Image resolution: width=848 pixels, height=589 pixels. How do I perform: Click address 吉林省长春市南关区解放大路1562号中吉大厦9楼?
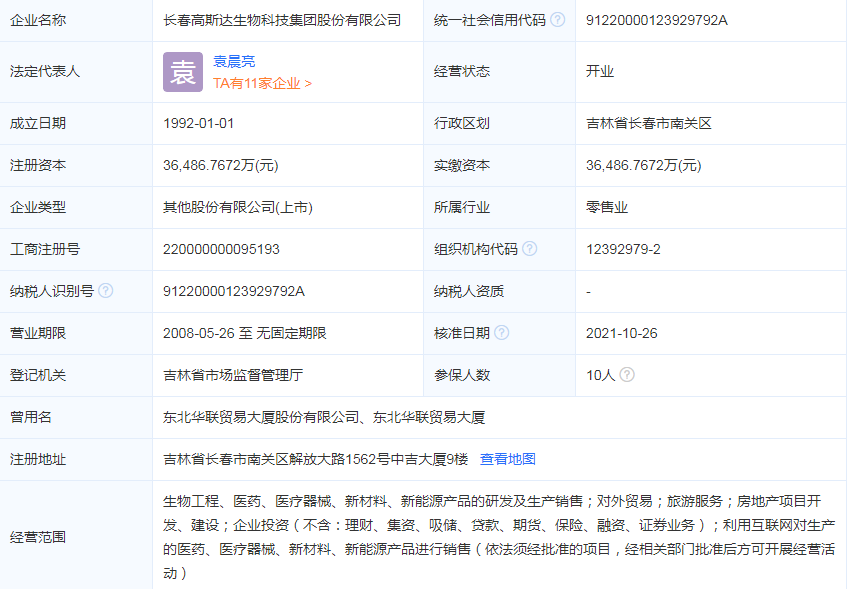click(x=315, y=459)
